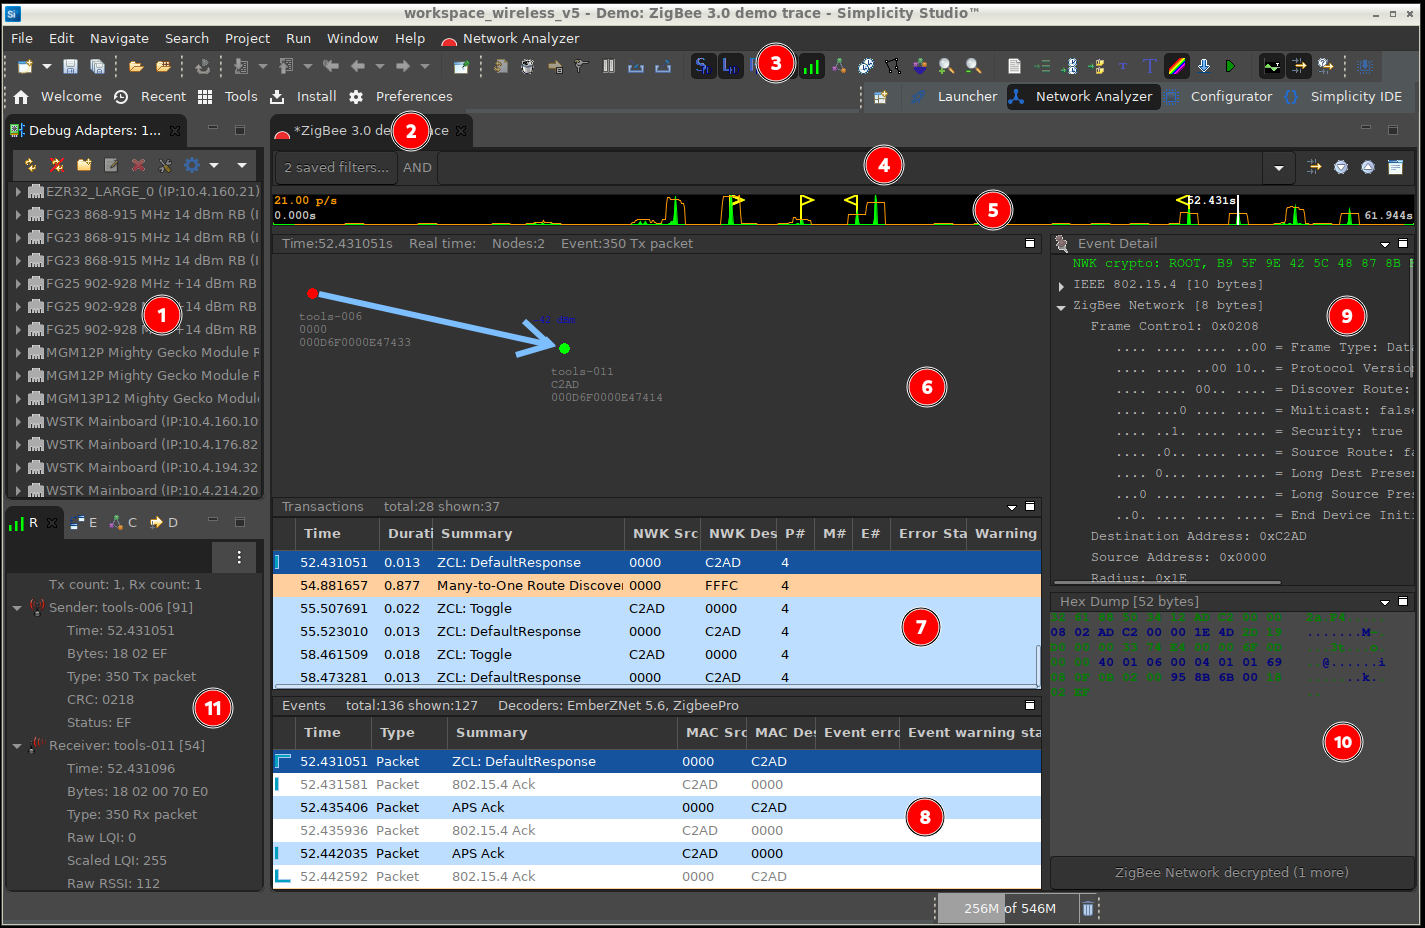Click the Save icon in the toolbar
1425x928 pixels.
(70, 66)
